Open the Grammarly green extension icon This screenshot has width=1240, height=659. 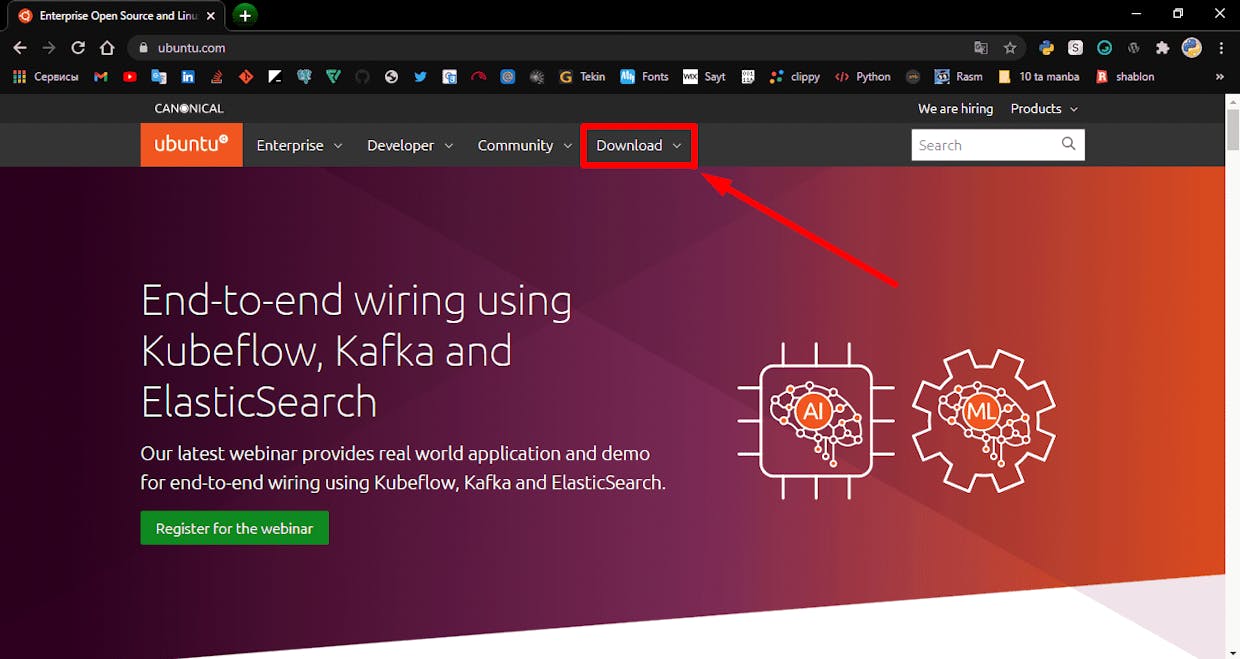click(1104, 47)
